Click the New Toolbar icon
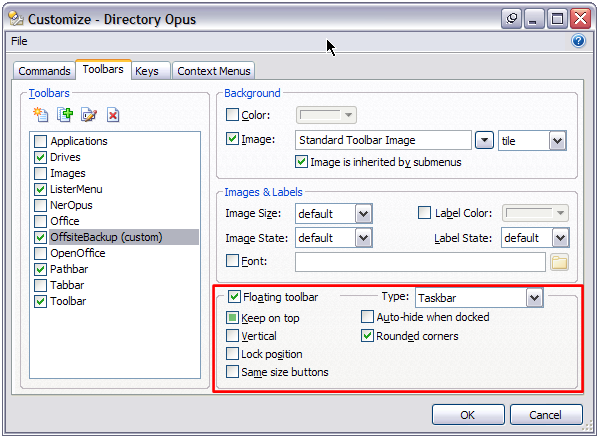Viewport: 599px width, 438px height. 40,115
